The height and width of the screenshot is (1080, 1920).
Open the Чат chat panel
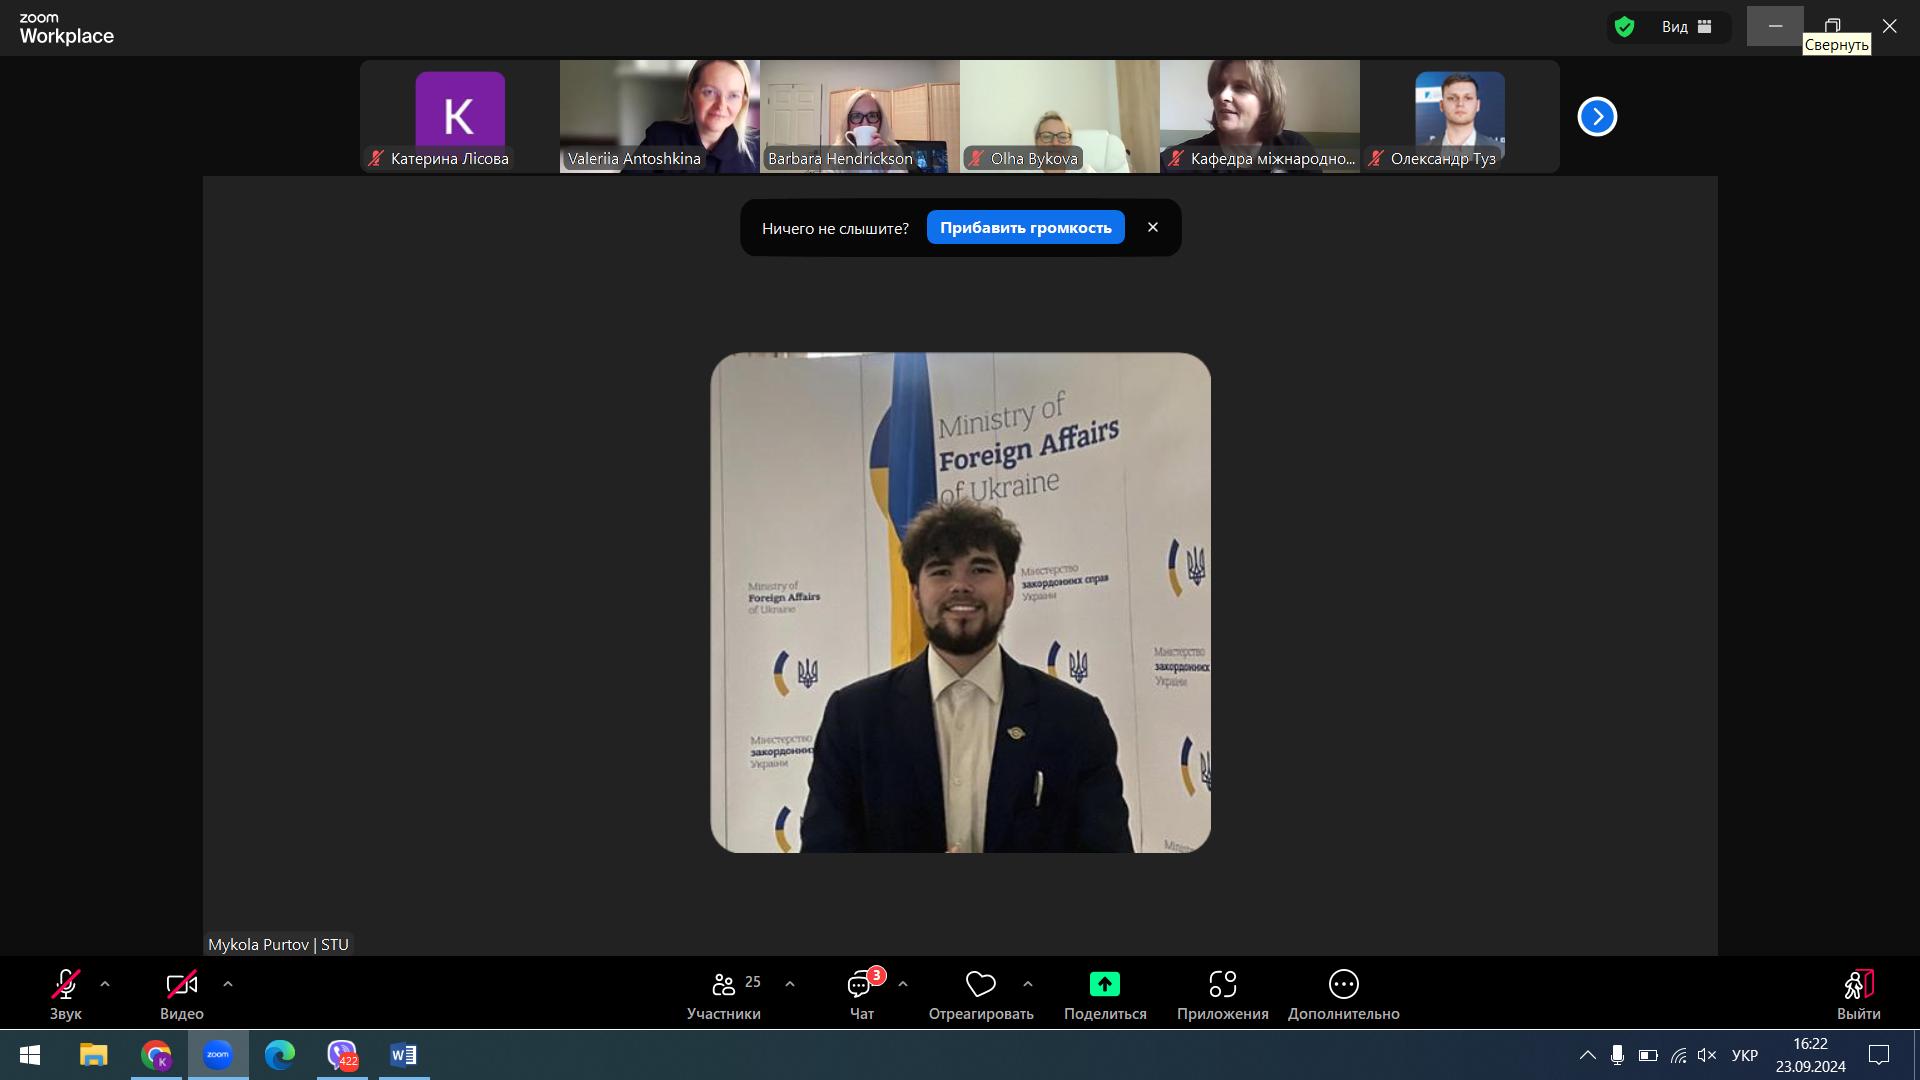point(862,994)
